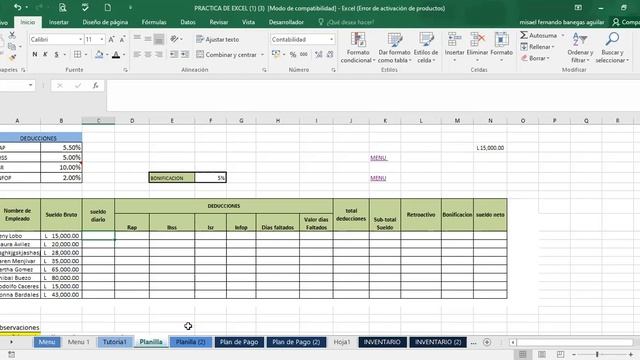Open the Diseño de página tab

pyautogui.click(x=105, y=22)
